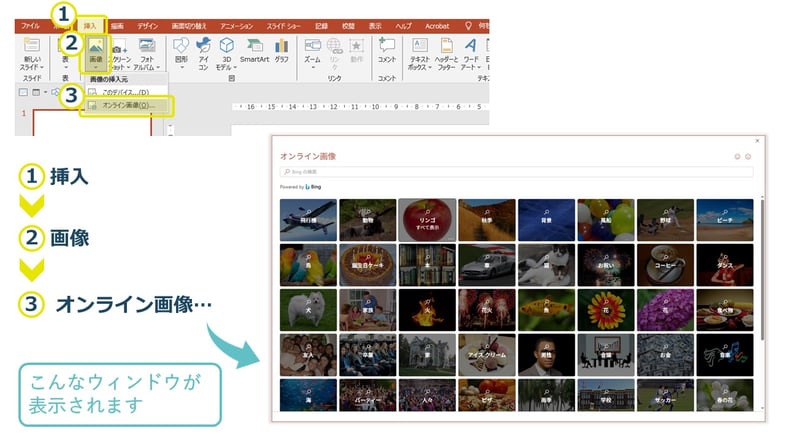Select the ダンス (dance) category thumbnail
785x441 pixels.
click(x=725, y=265)
